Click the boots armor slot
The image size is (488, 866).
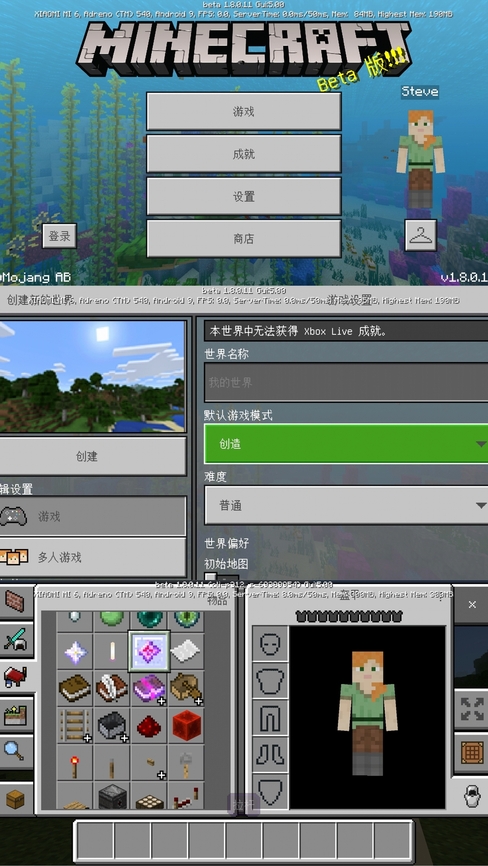[x=270, y=755]
